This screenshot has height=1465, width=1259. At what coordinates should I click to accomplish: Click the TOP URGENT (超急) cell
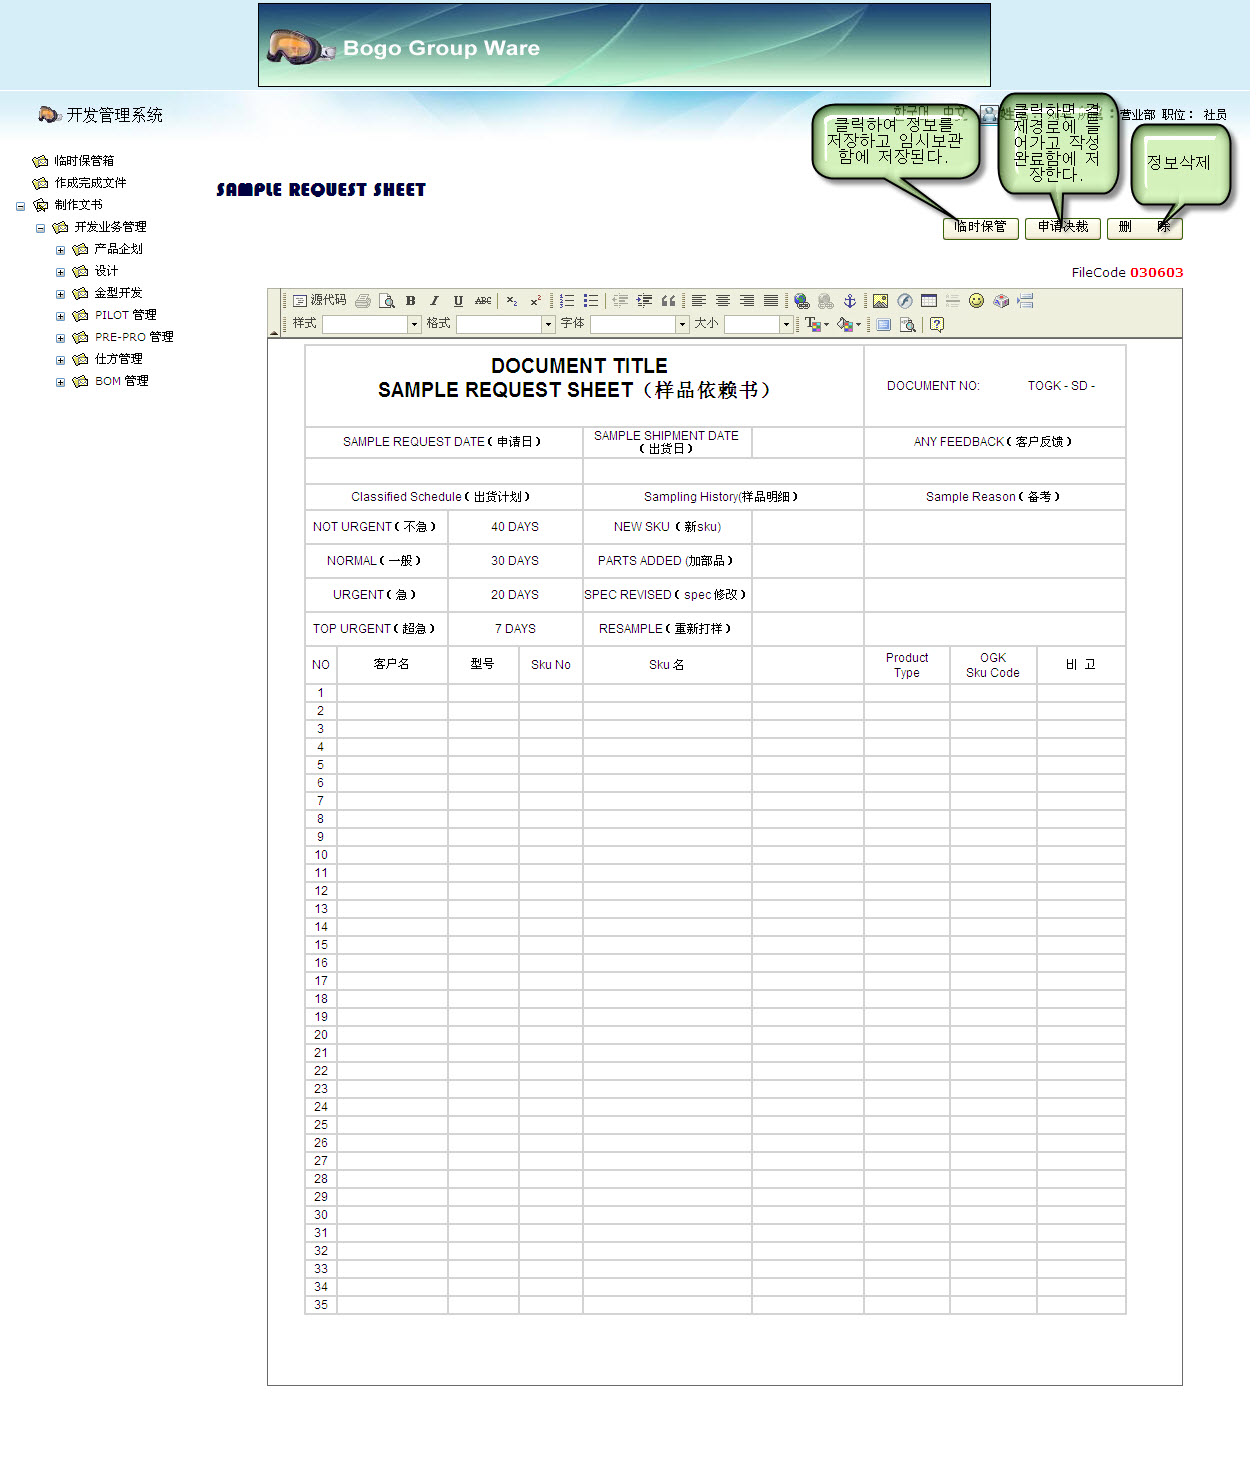[x=376, y=629]
